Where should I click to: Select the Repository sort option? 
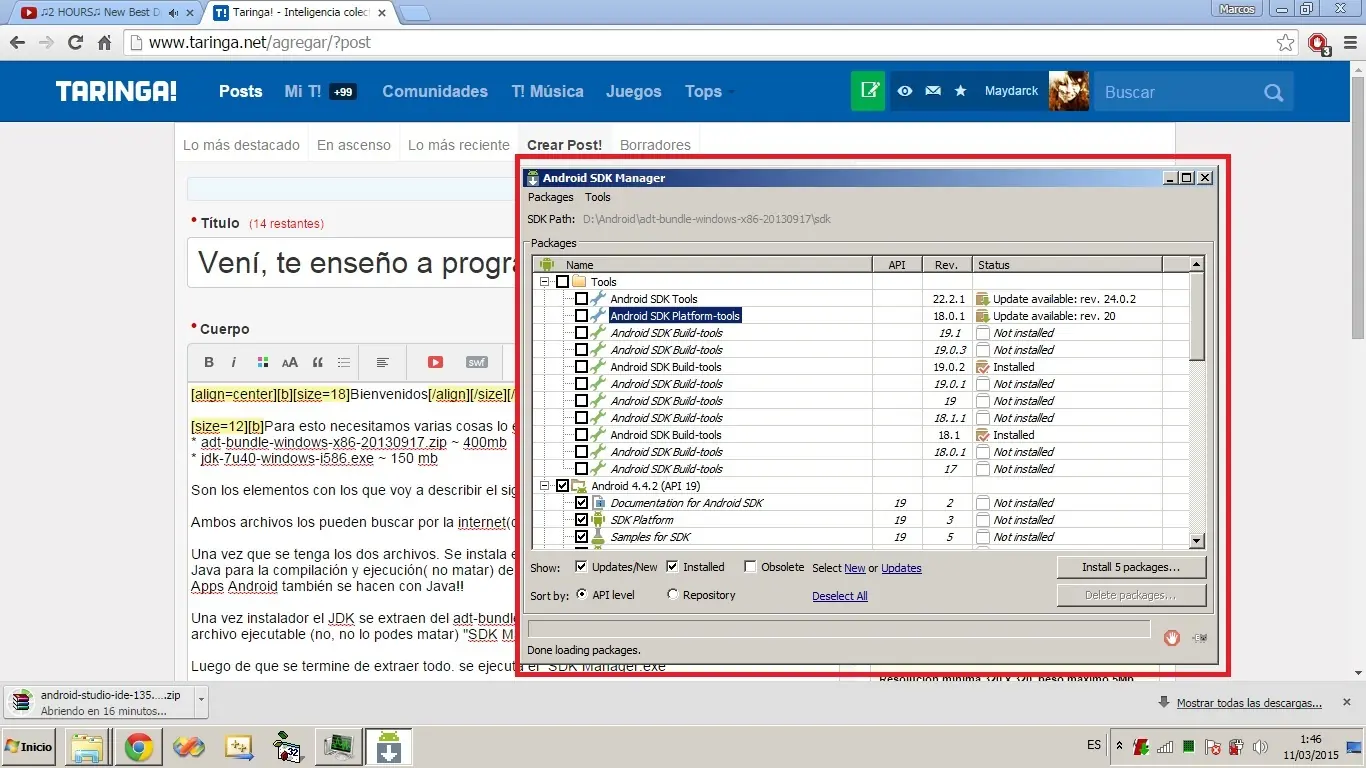pos(672,595)
